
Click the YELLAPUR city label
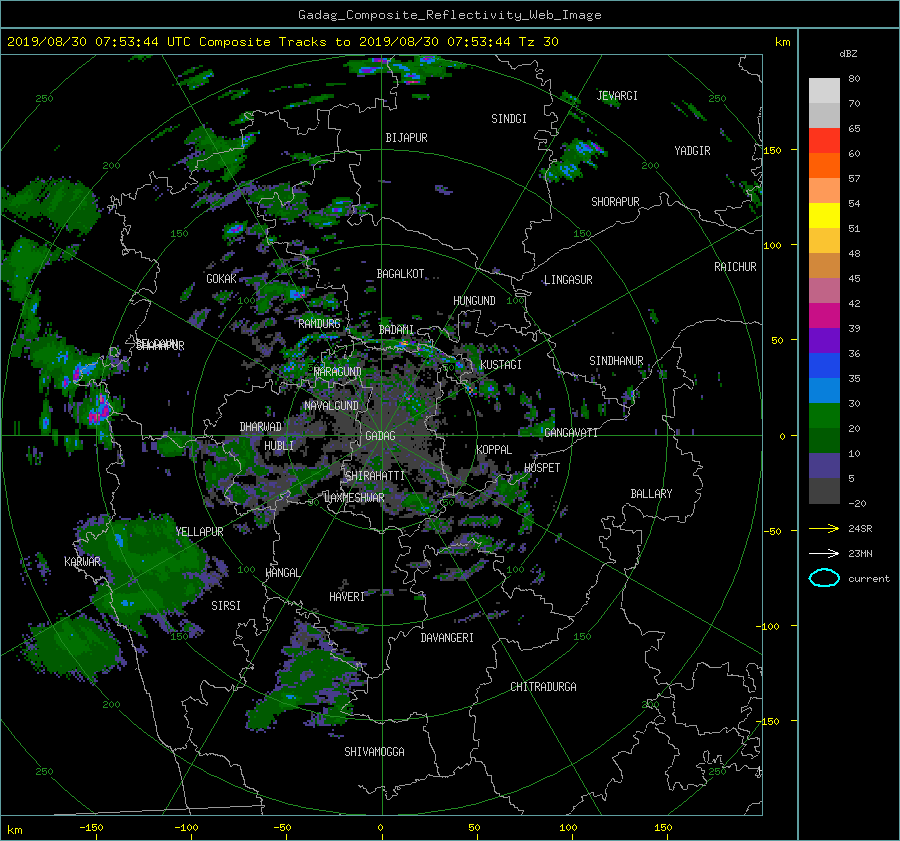pos(200,532)
